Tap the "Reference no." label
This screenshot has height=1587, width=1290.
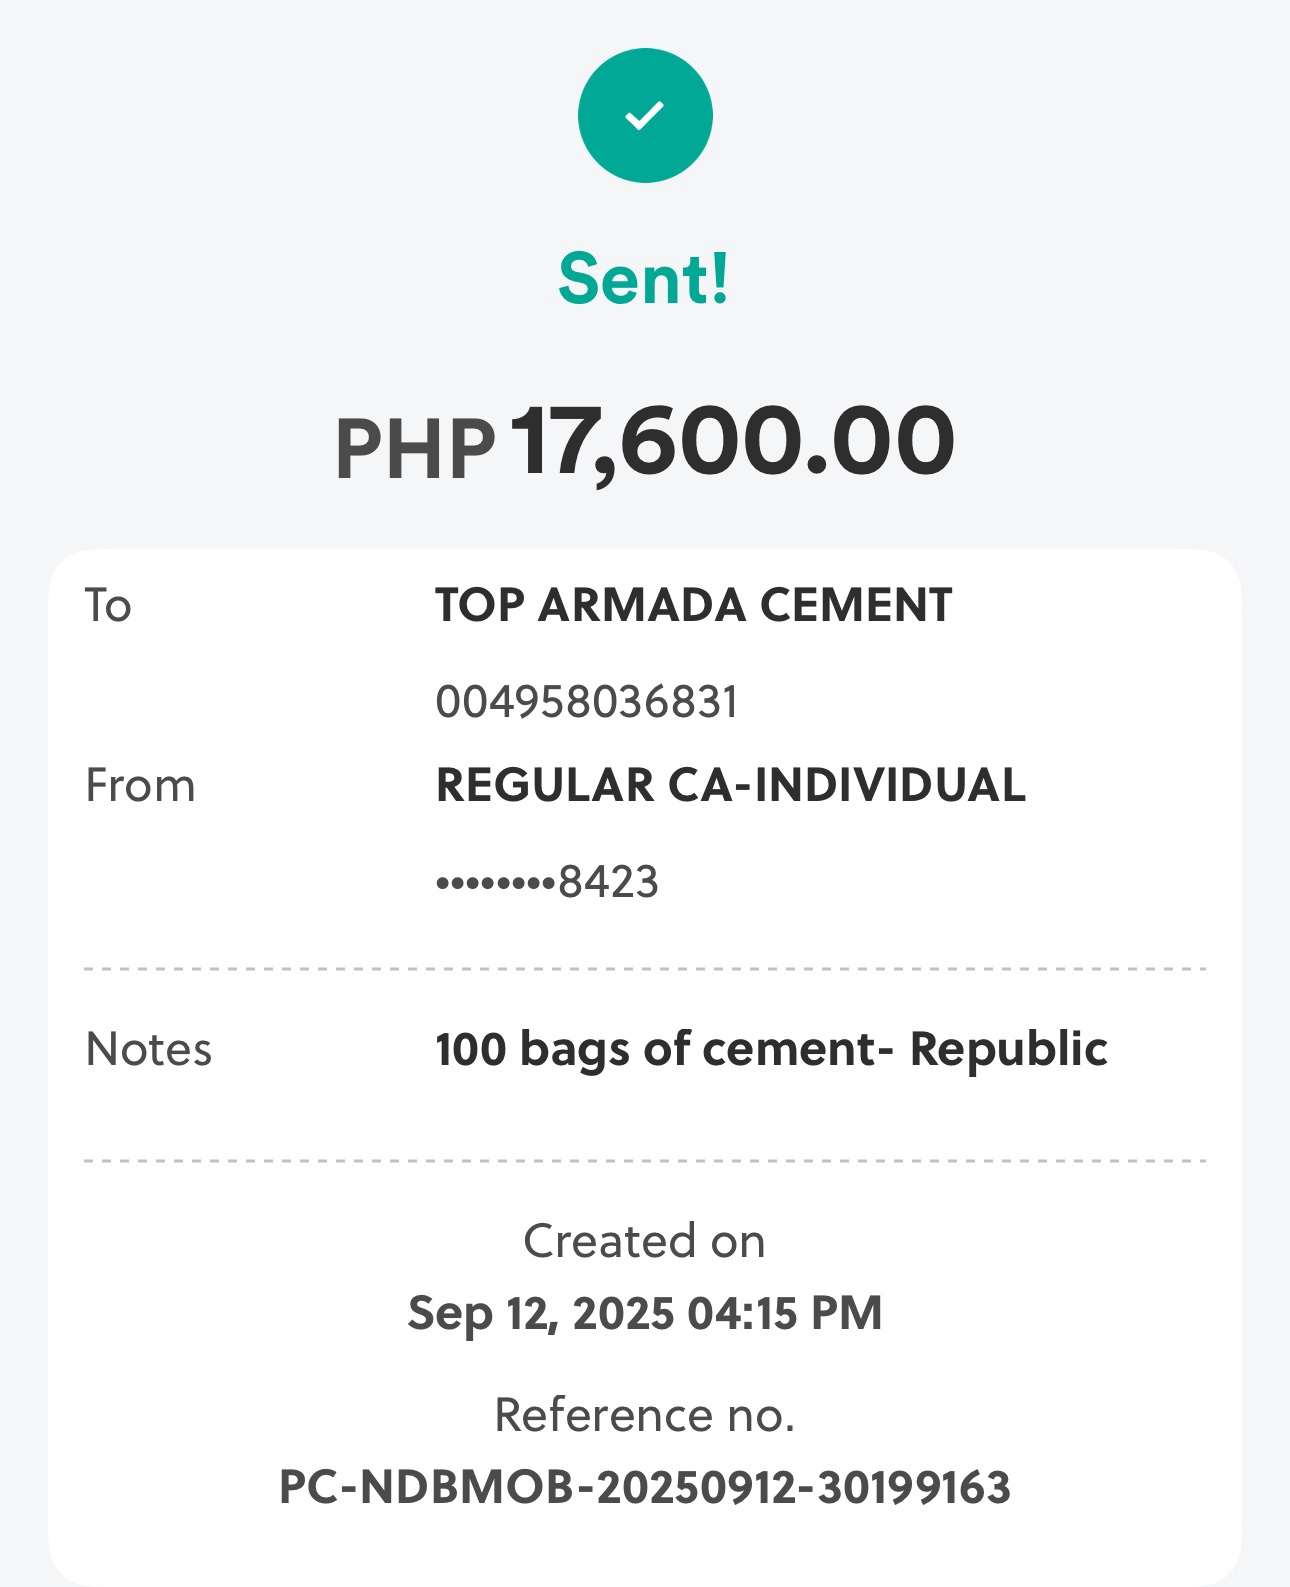click(645, 1415)
